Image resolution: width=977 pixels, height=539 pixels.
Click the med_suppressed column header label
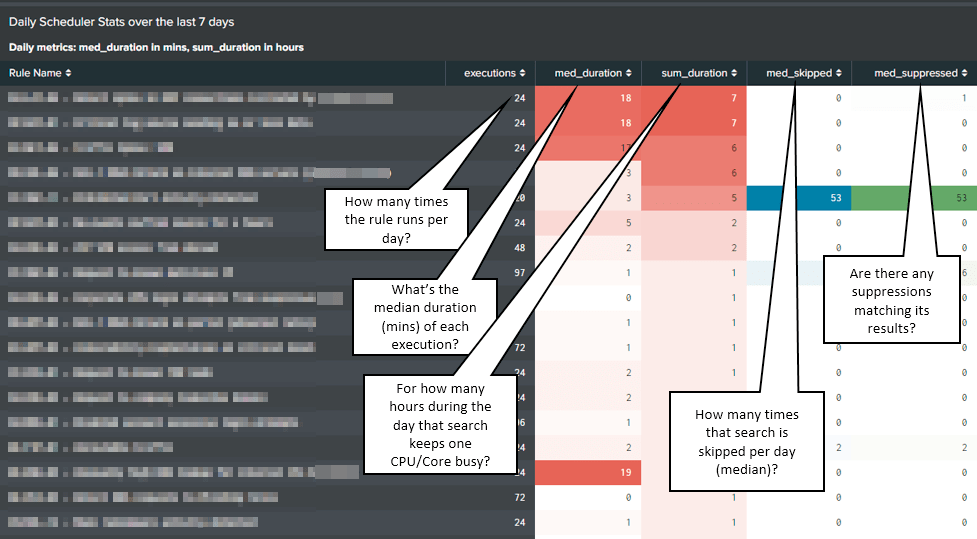click(x=916, y=73)
